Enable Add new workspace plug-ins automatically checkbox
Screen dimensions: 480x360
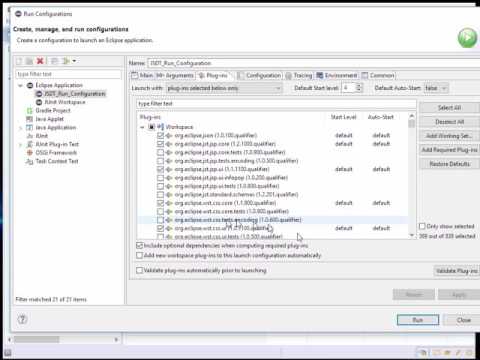pos(139,255)
